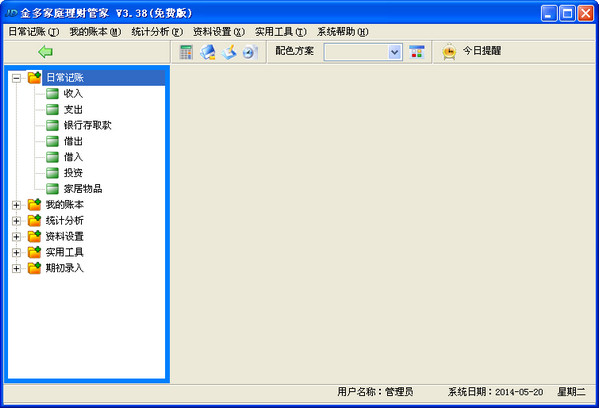The image size is (599, 408).
Task: Expand the 期初录入 tree node
Action: [16, 269]
